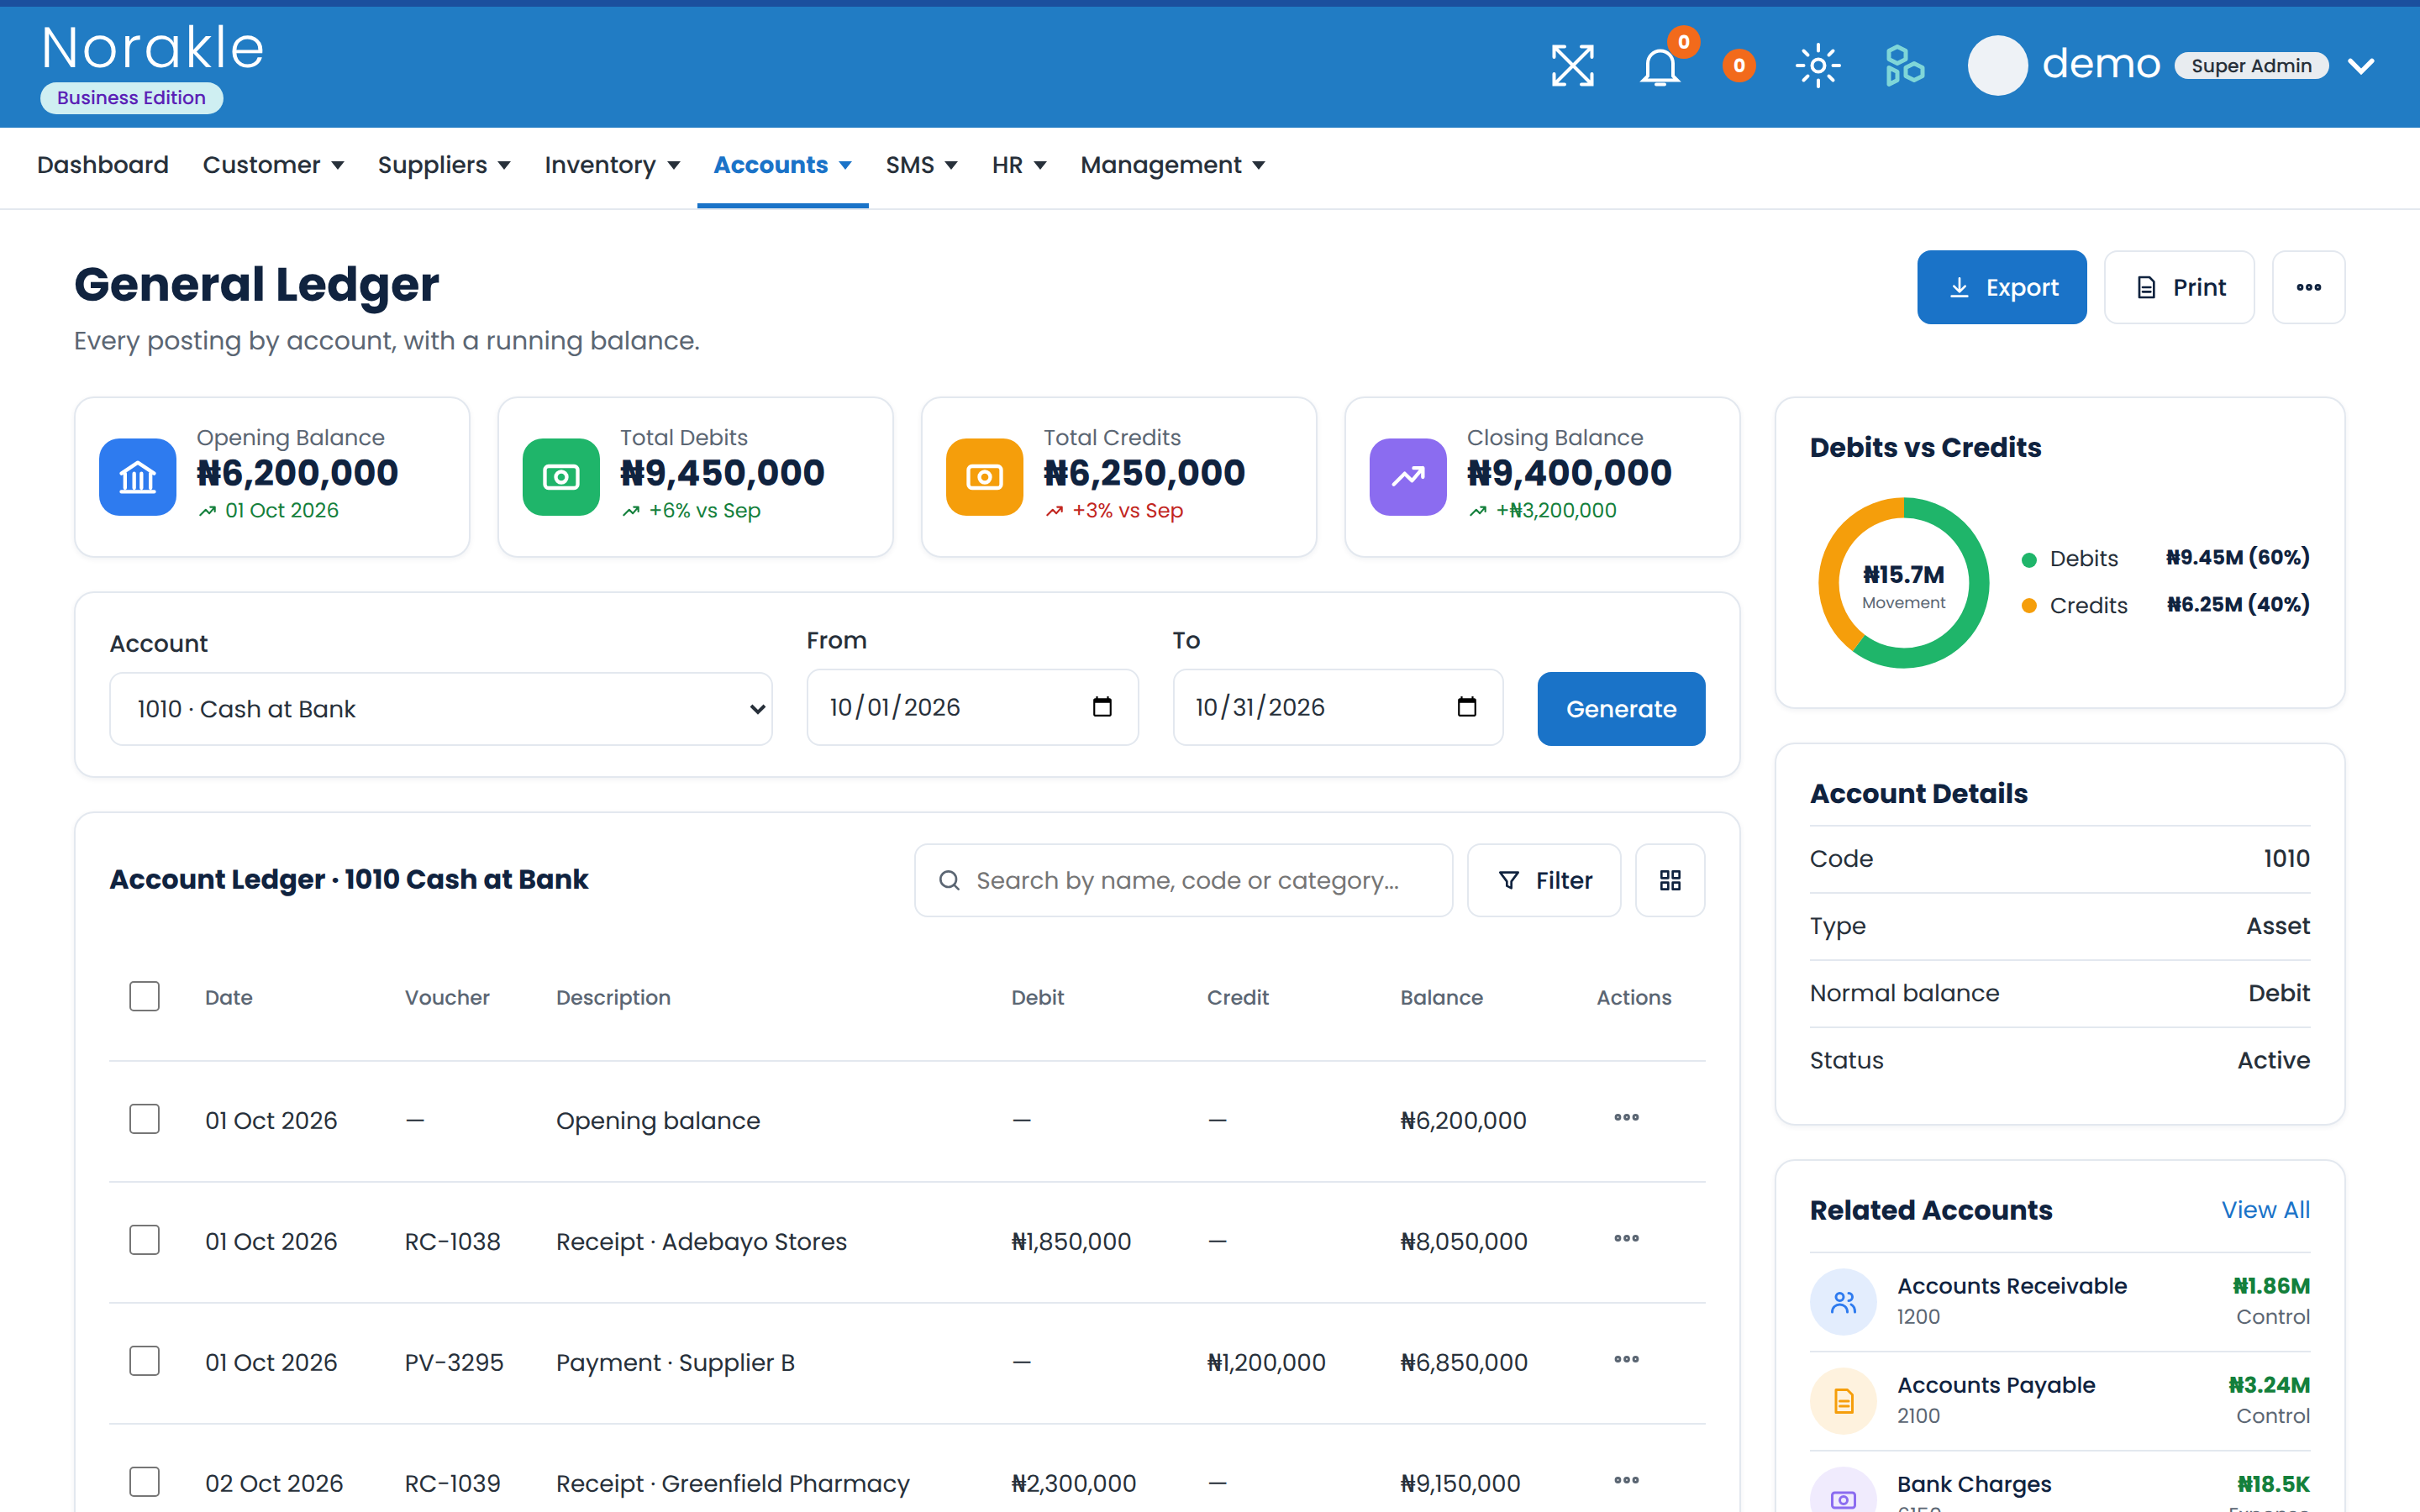The height and width of the screenshot is (1512, 2420).
Task: Click the Accounts Receivable related account icon
Action: coord(1843,1301)
